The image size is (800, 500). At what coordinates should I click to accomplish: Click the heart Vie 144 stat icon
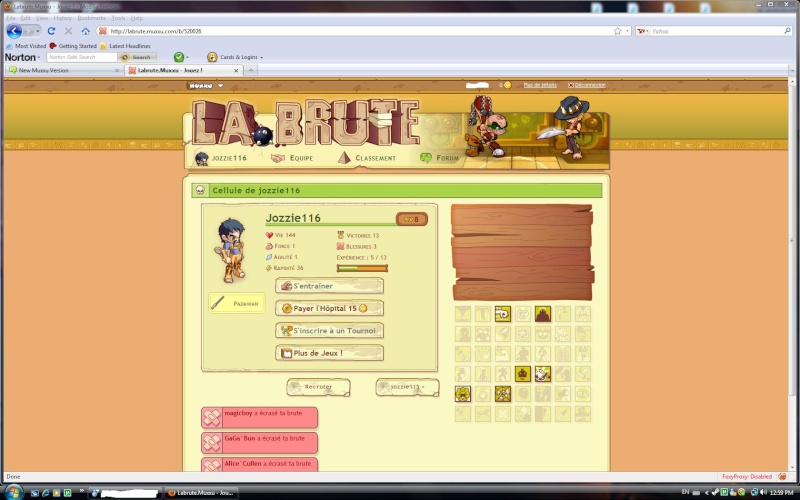coord(269,235)
